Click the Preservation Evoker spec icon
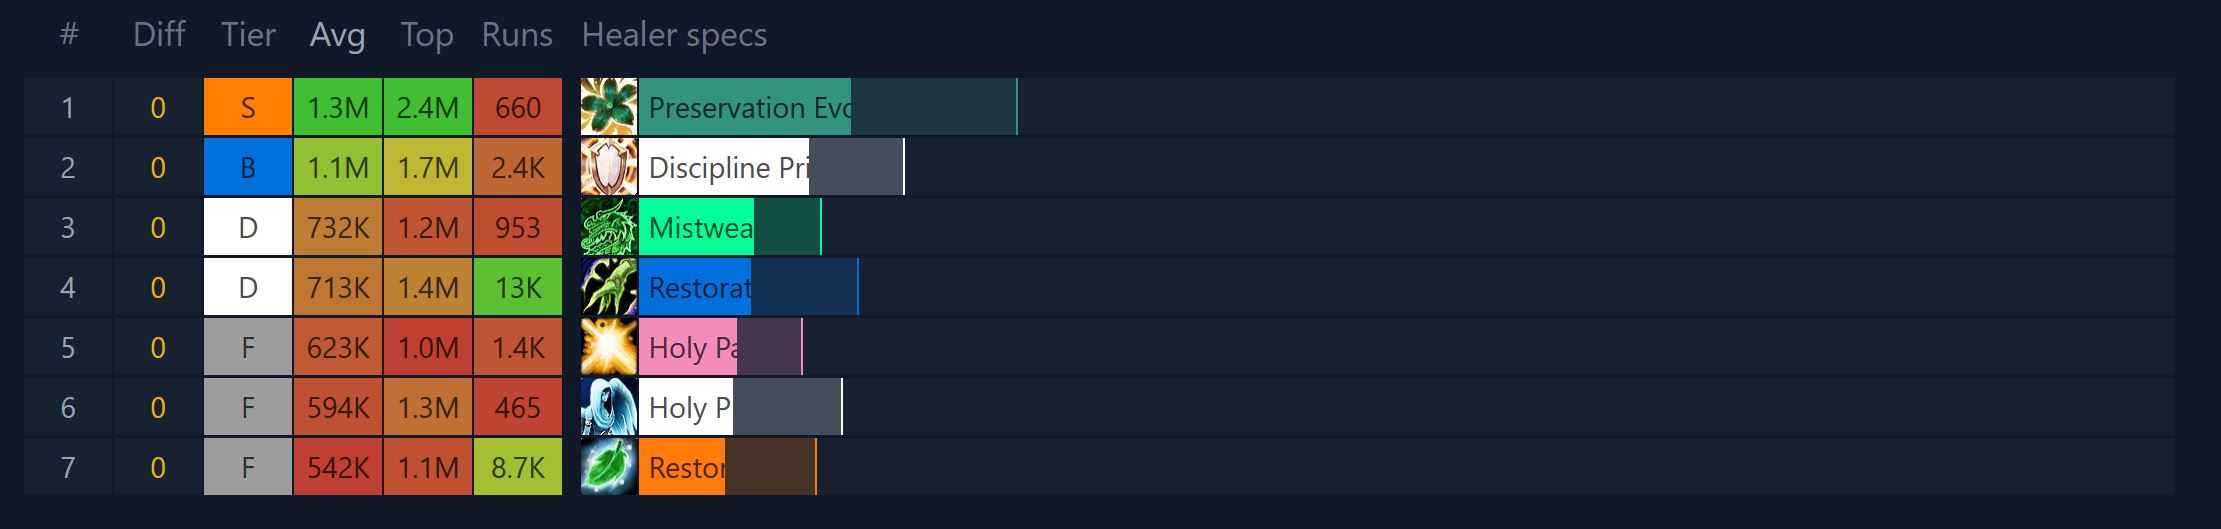Viewport: 2221px width, 529px height. pos(608,107)
